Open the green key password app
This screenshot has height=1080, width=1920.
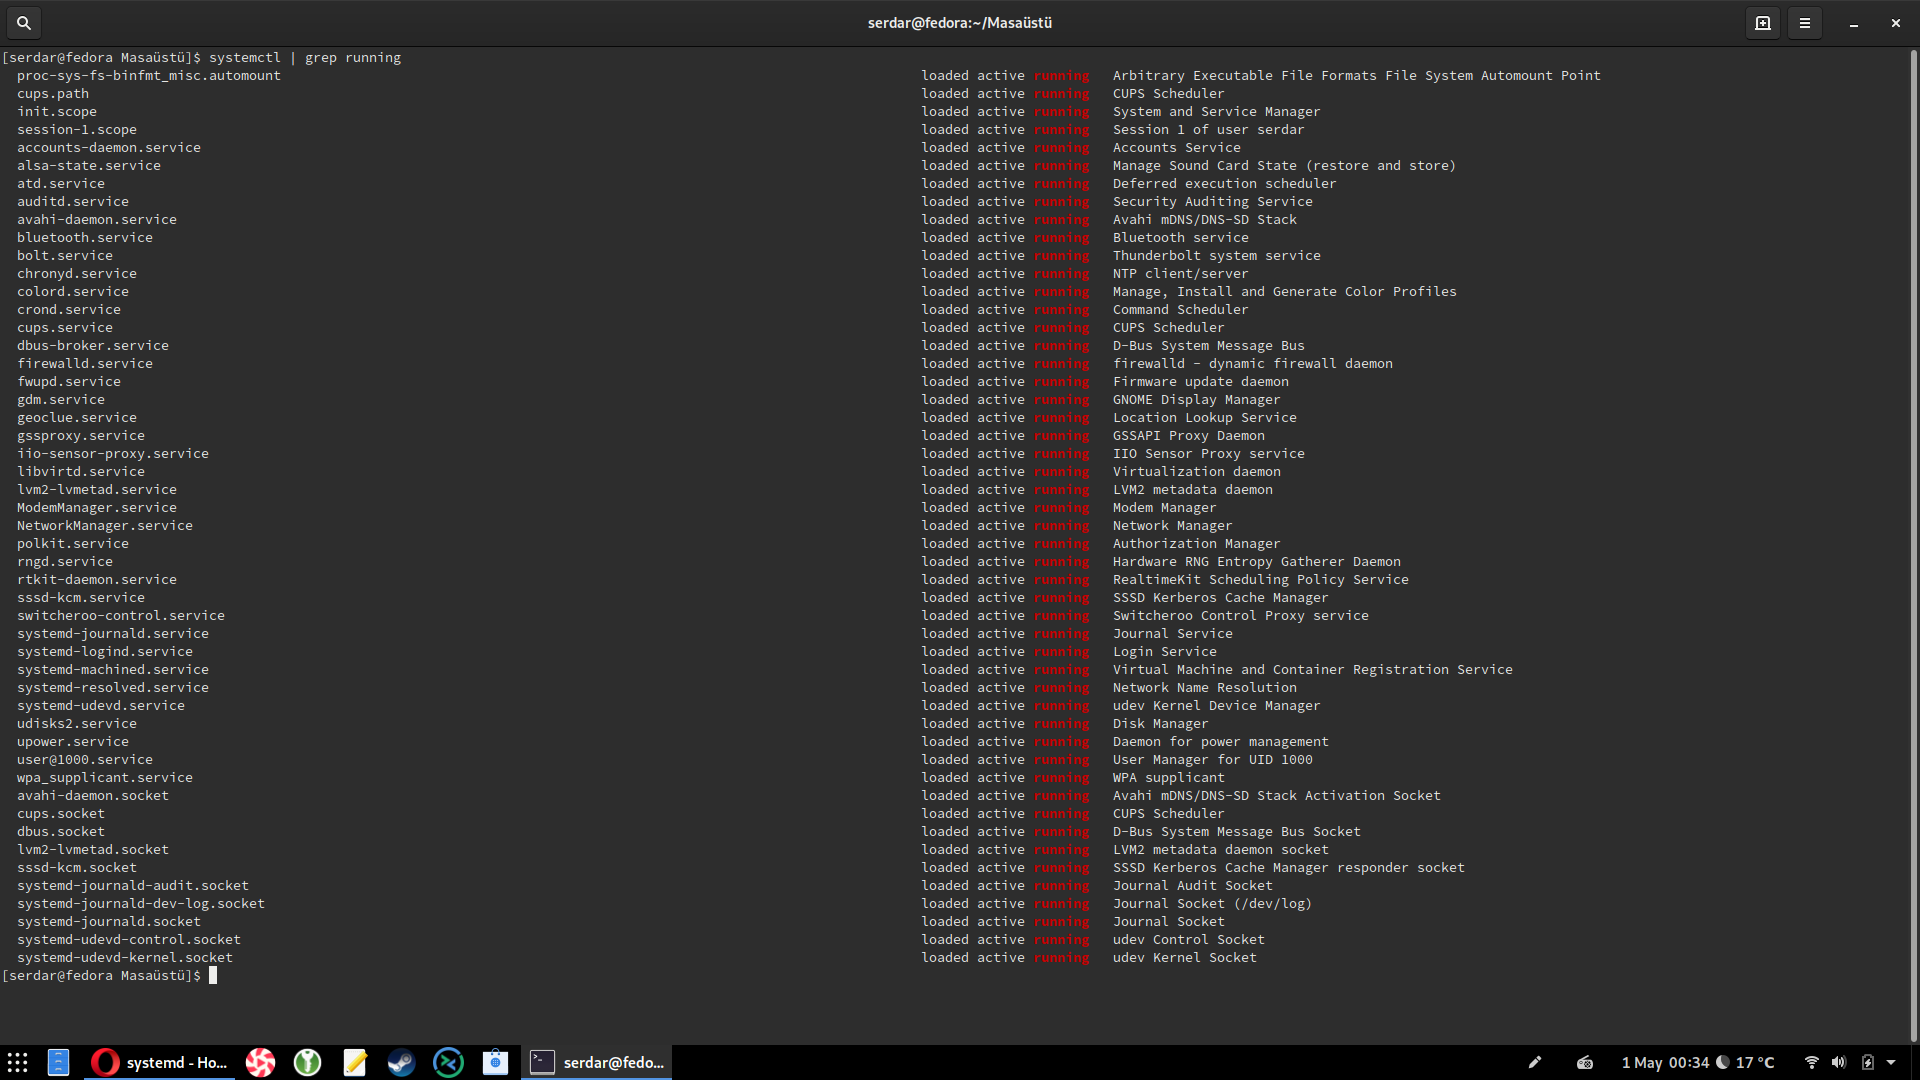click(x=307, y=1062)
